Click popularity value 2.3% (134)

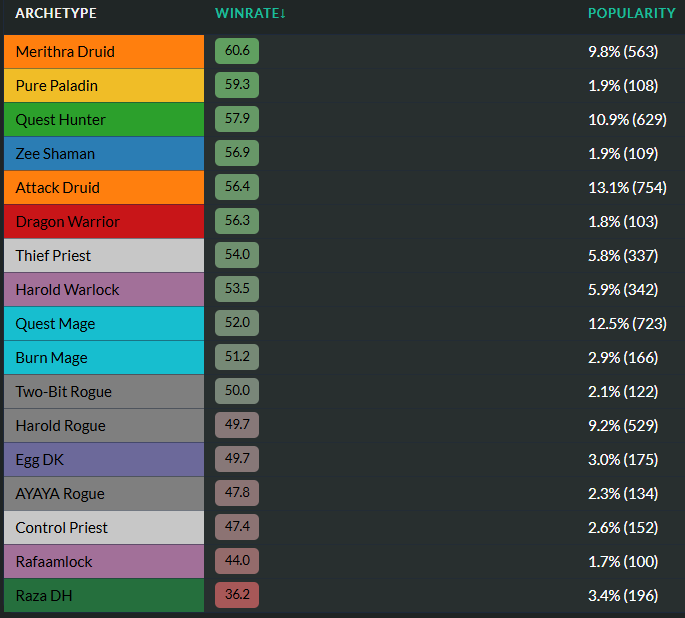click(623, 494)
